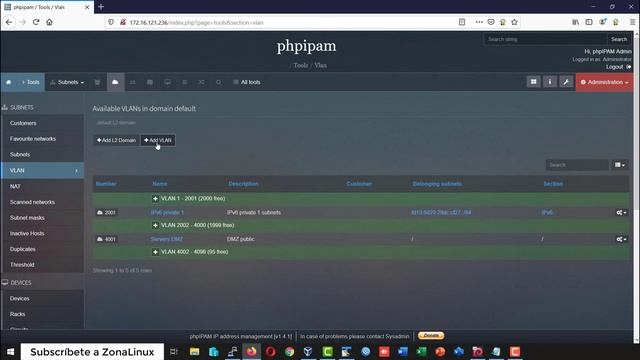Click the Add VLAN button
The height and width of the screenshot is (360, 640).
[158, 140]
